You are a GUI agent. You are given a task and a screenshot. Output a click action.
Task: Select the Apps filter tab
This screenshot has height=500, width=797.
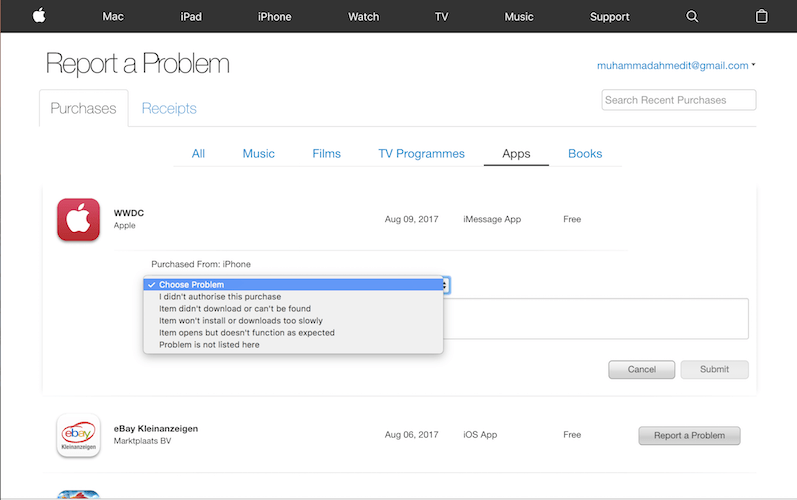click(x=516, y=154)
